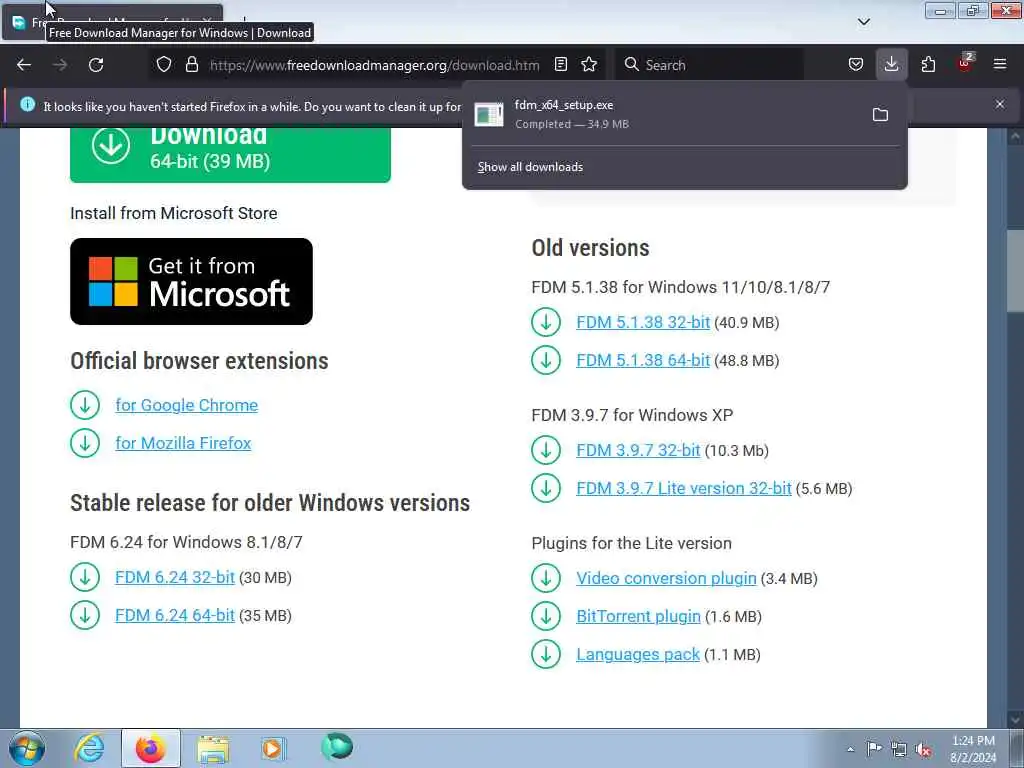
Task: Open the network tray icon
Action: [x=899, y=749]
